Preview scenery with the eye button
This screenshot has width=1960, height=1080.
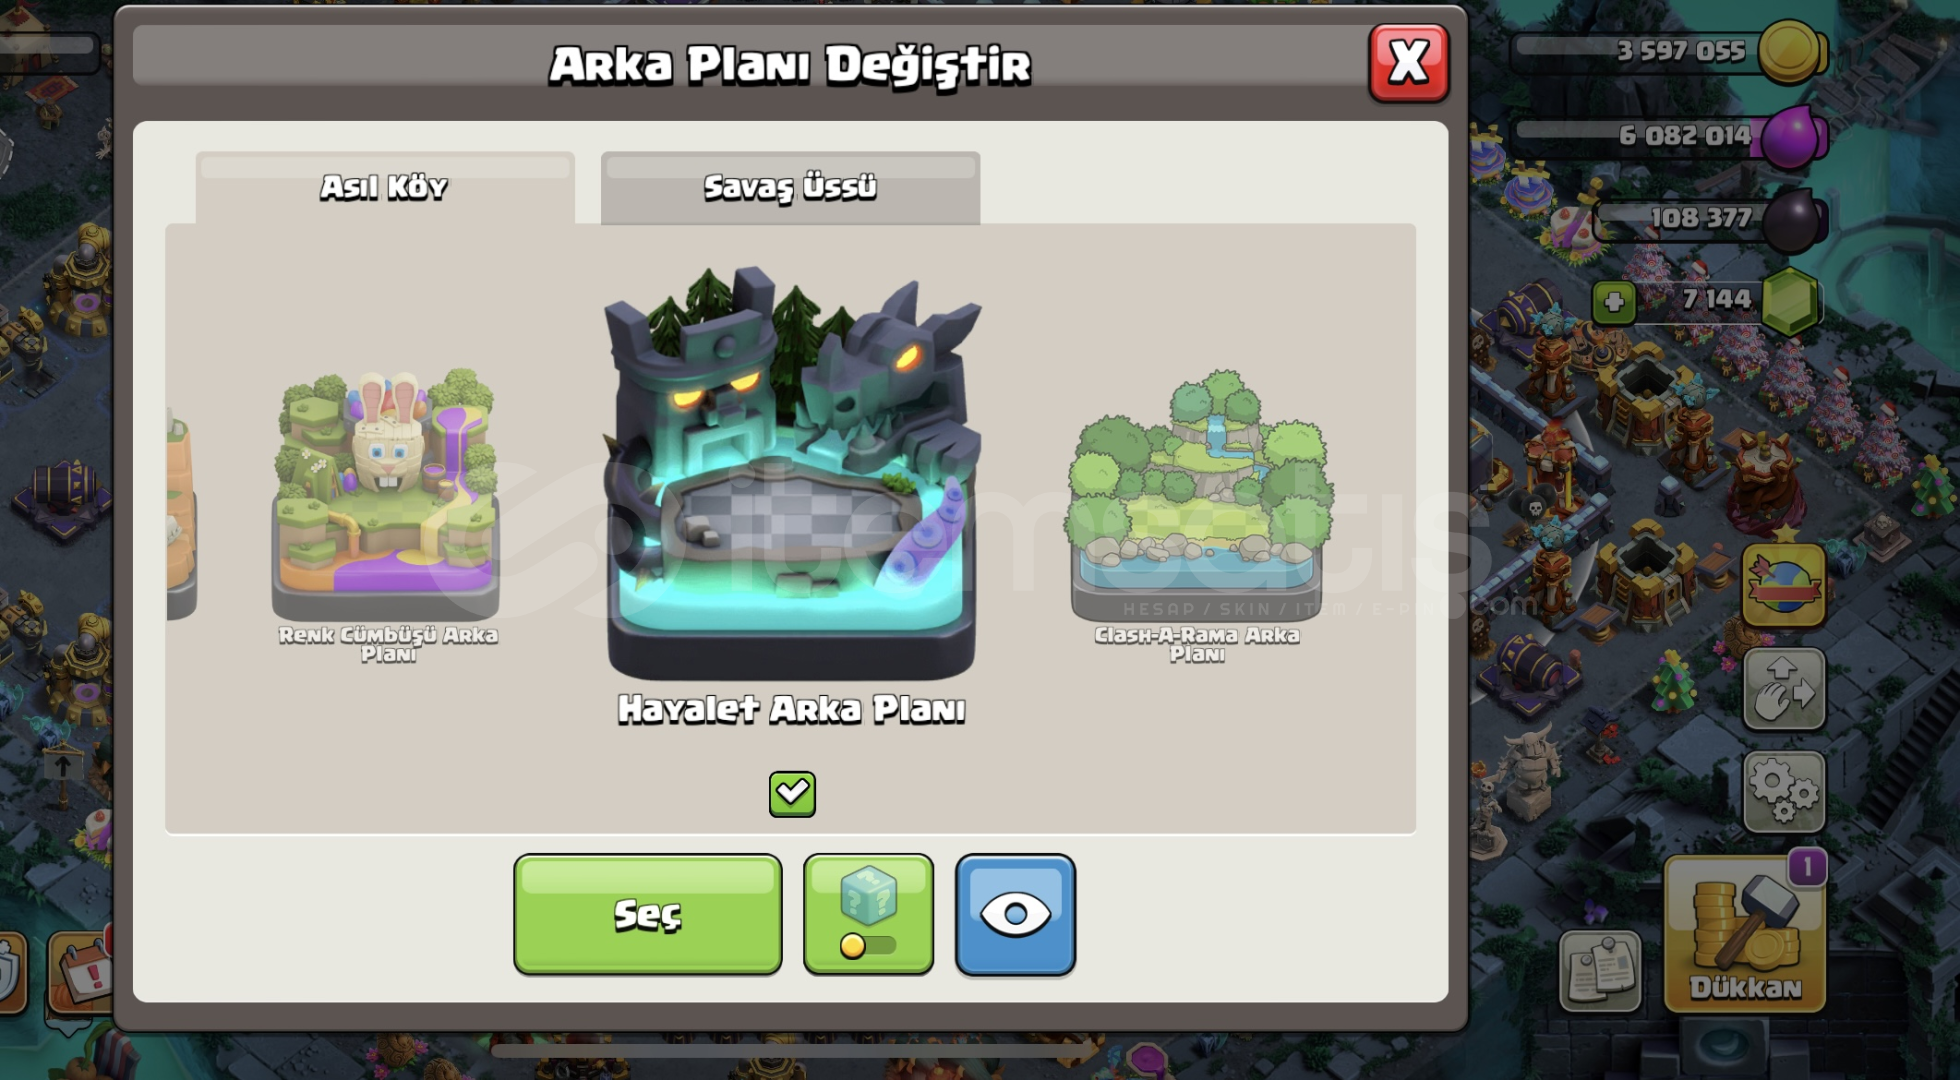pos(1015,914)
